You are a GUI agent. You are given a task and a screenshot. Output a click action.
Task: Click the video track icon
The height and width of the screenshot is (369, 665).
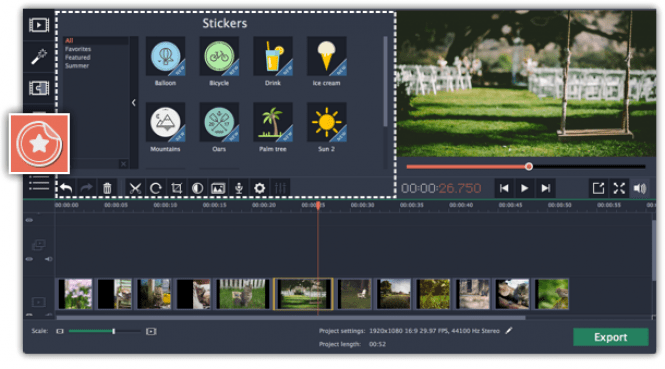pyautogui.click(x=39, y=302)
